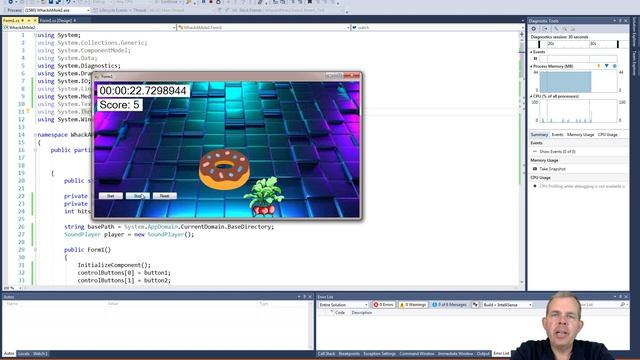640x360 pixels.
Task: Toggle the 0 of 0 Messages filter
Action: point(449,304)
